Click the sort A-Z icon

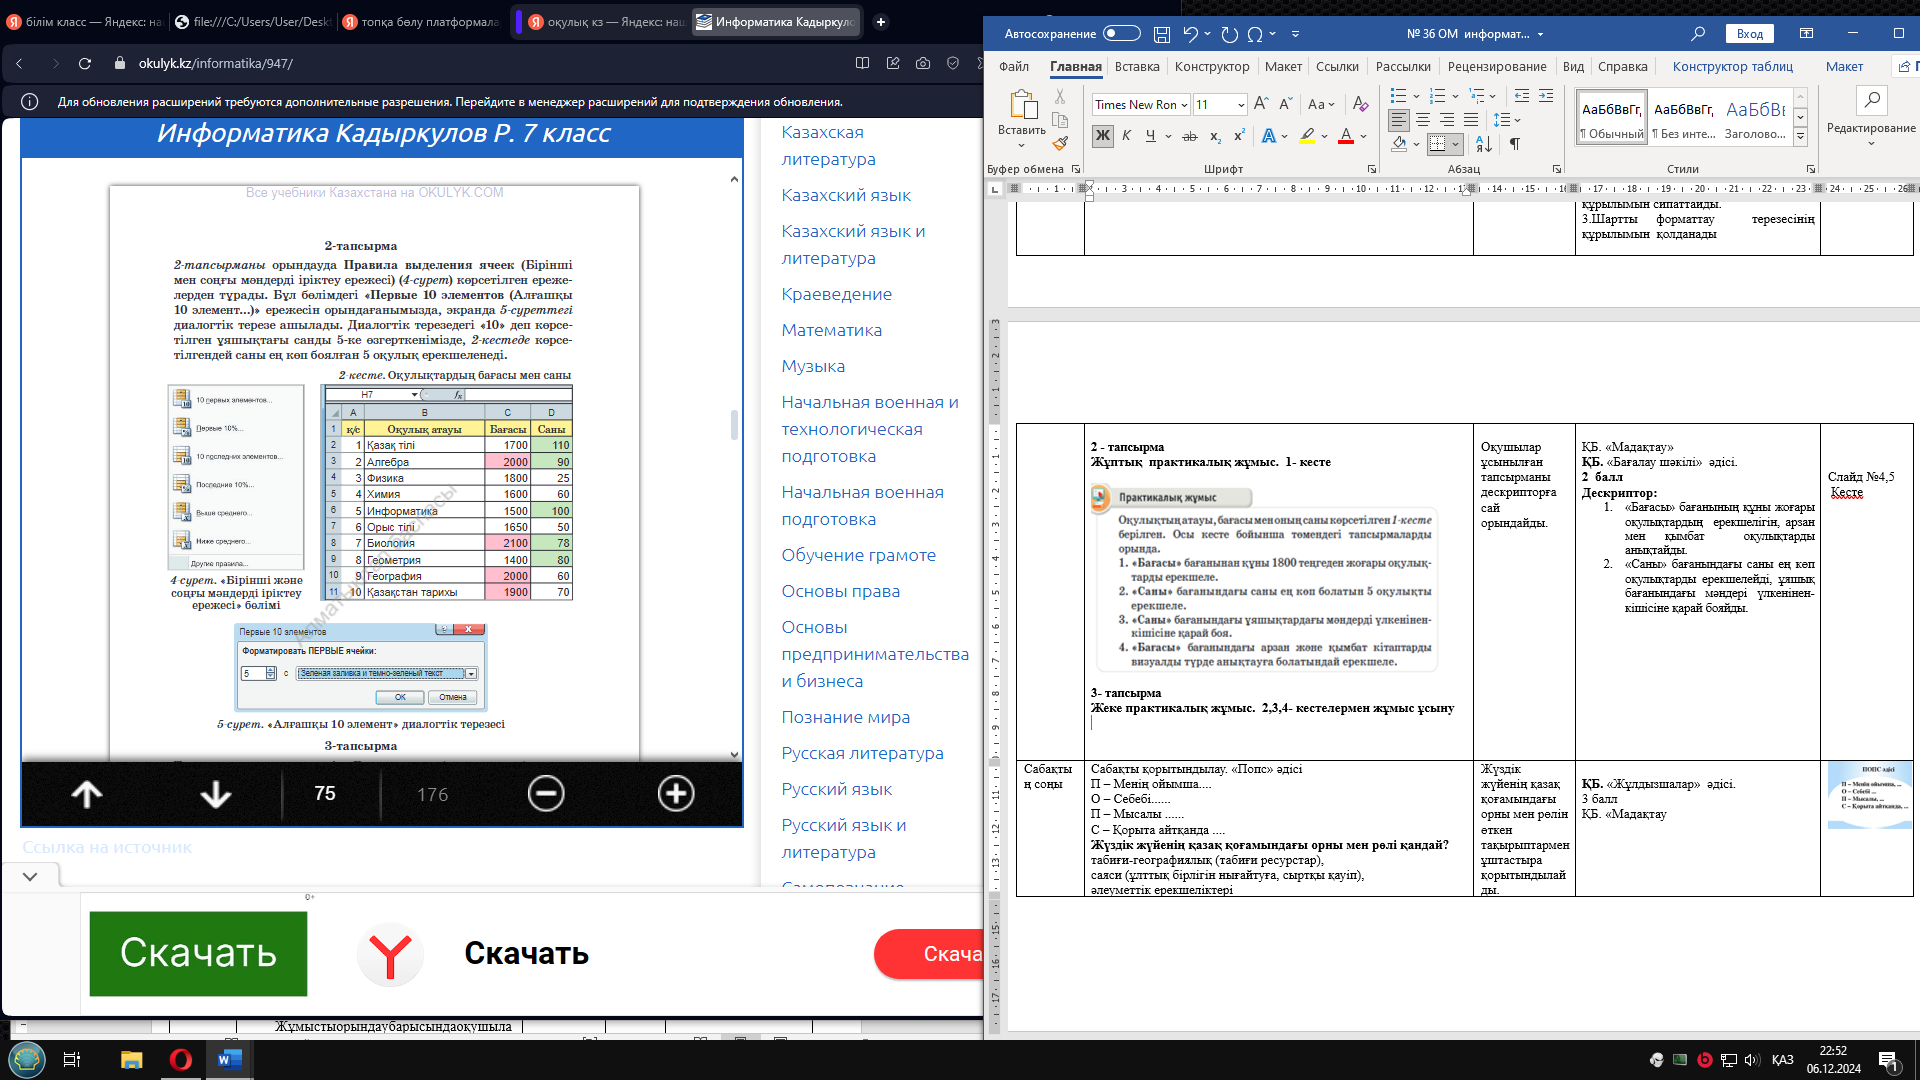[1484, 144]
